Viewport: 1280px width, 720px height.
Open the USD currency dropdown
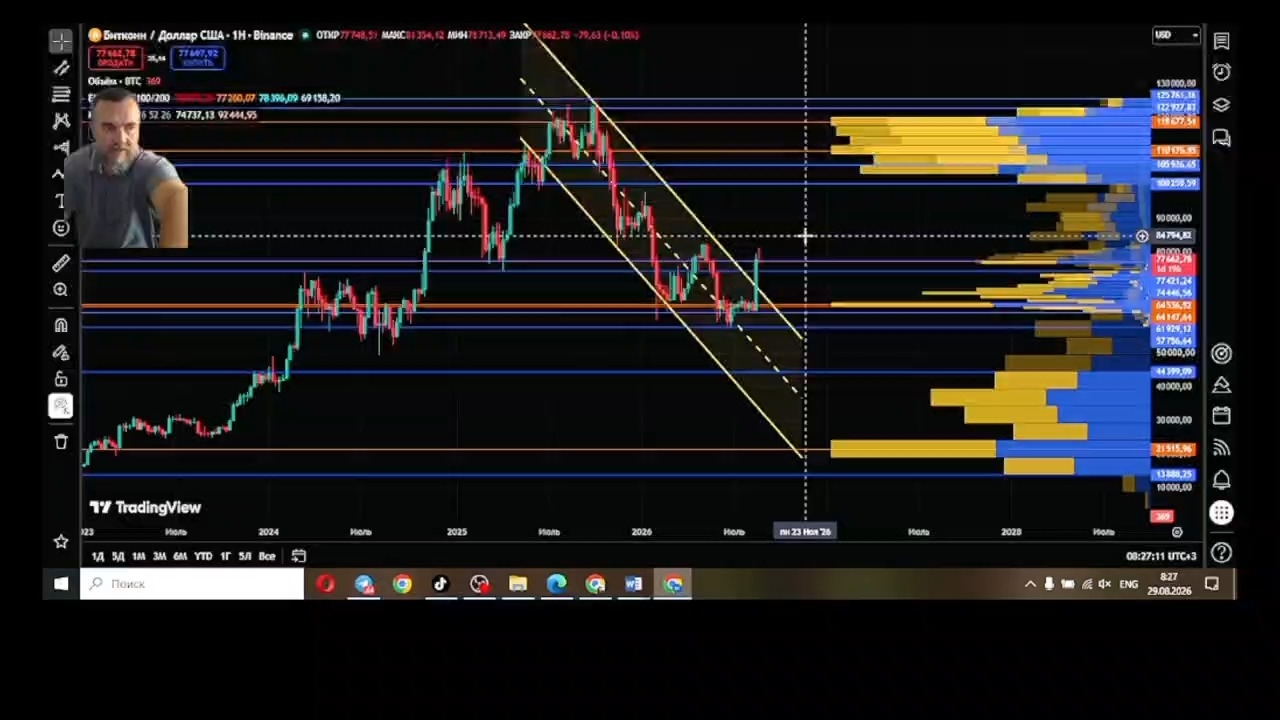pyautogui.click(x=1176, y=35)
